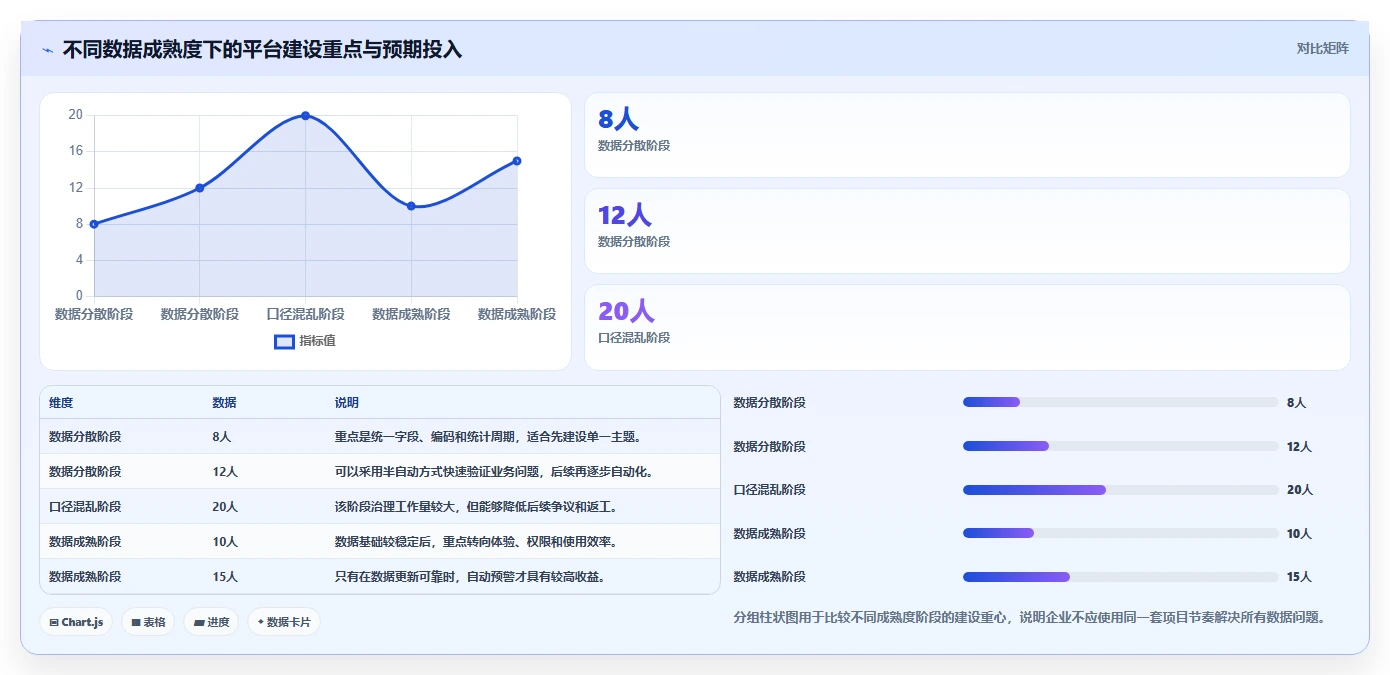The height and width of the screenshot is (675, 1390).
Task: Click the footnote starting 分组柱状图用于比较
Action: click(x=1029, y=617)
